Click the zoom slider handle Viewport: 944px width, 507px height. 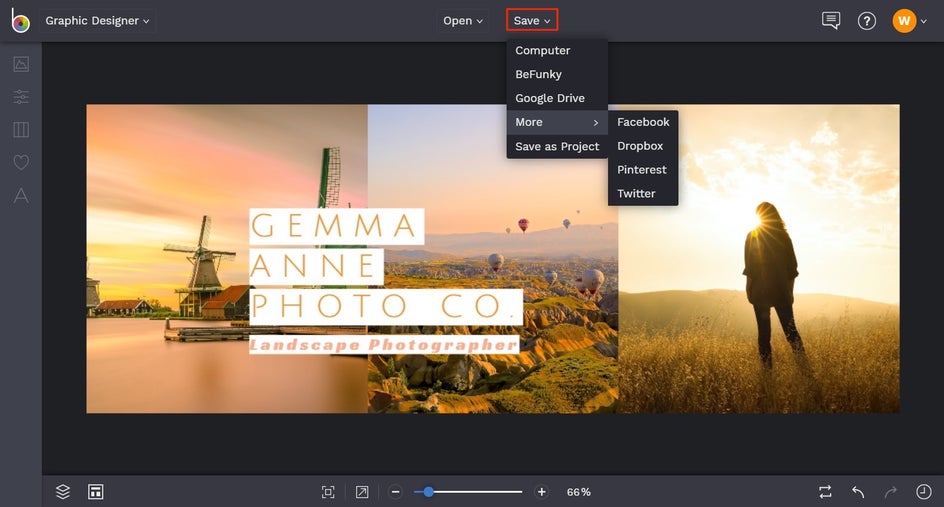pyautogui.click(x=429, y=492)
